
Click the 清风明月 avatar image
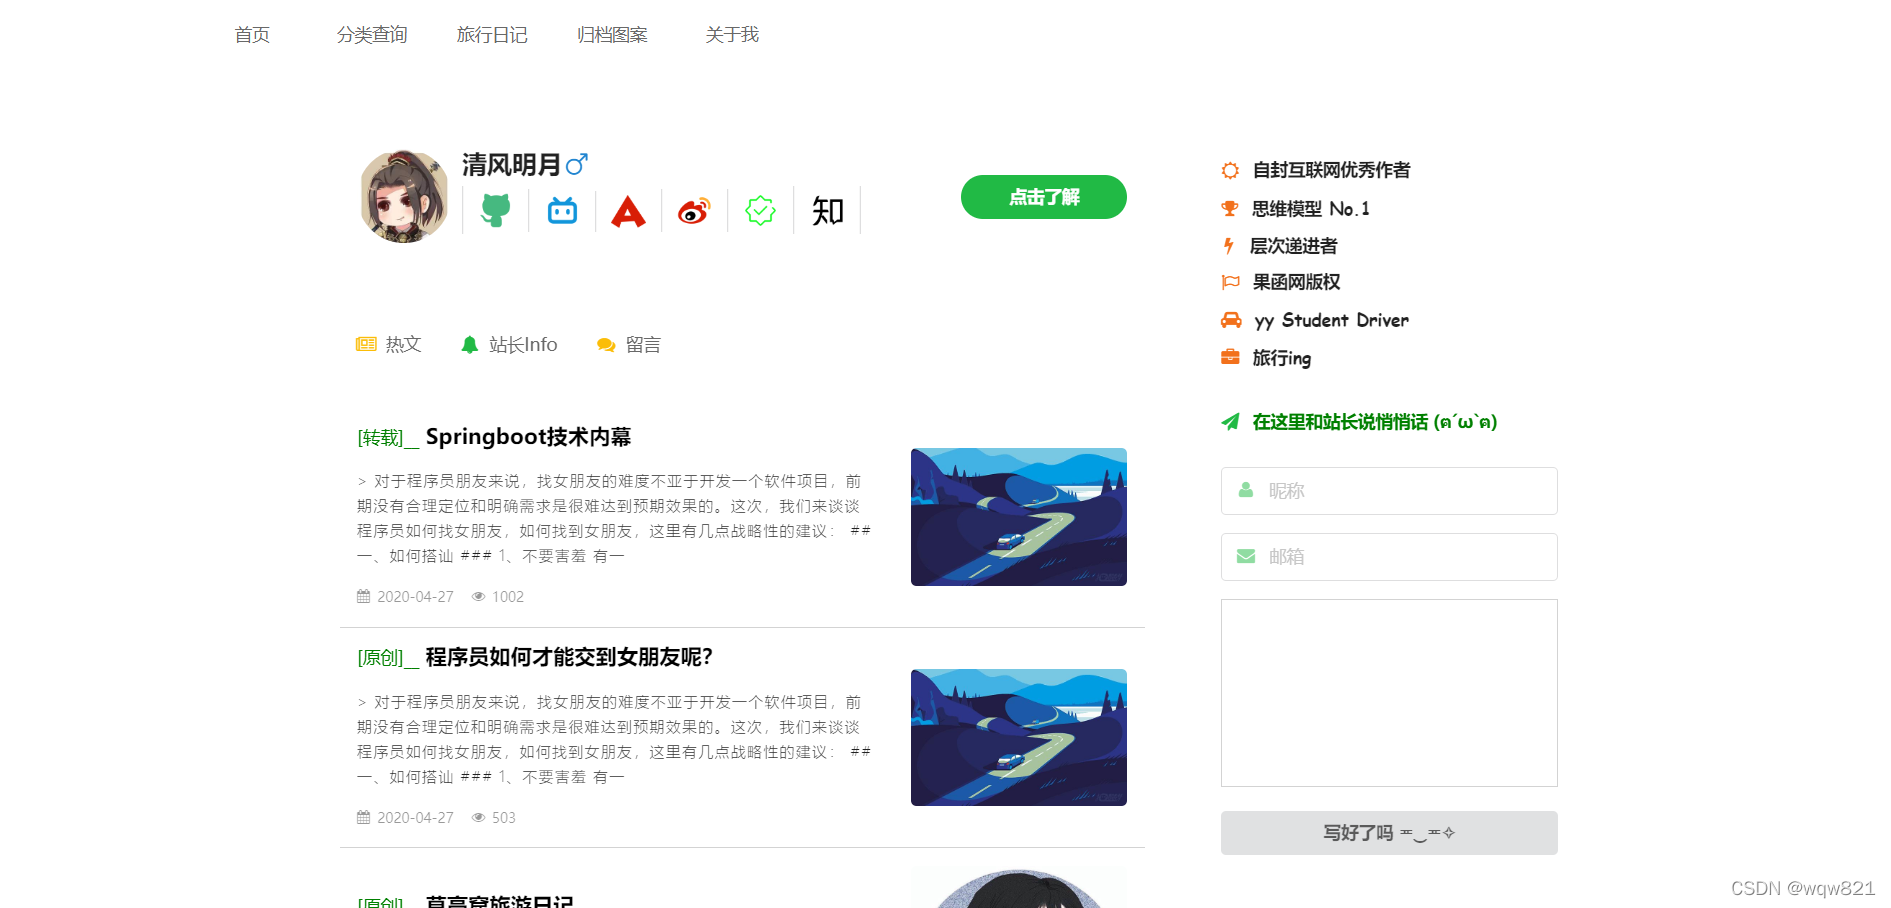404,196
